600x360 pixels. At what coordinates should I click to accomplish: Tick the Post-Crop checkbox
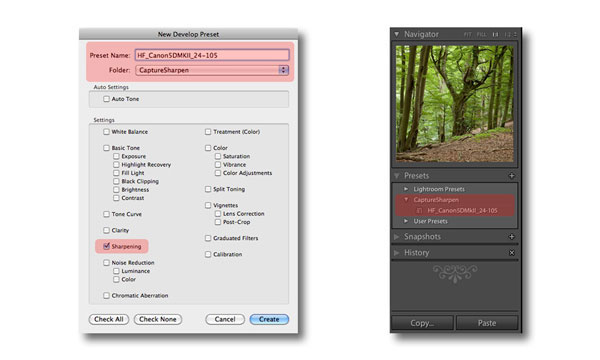(218, 222)
